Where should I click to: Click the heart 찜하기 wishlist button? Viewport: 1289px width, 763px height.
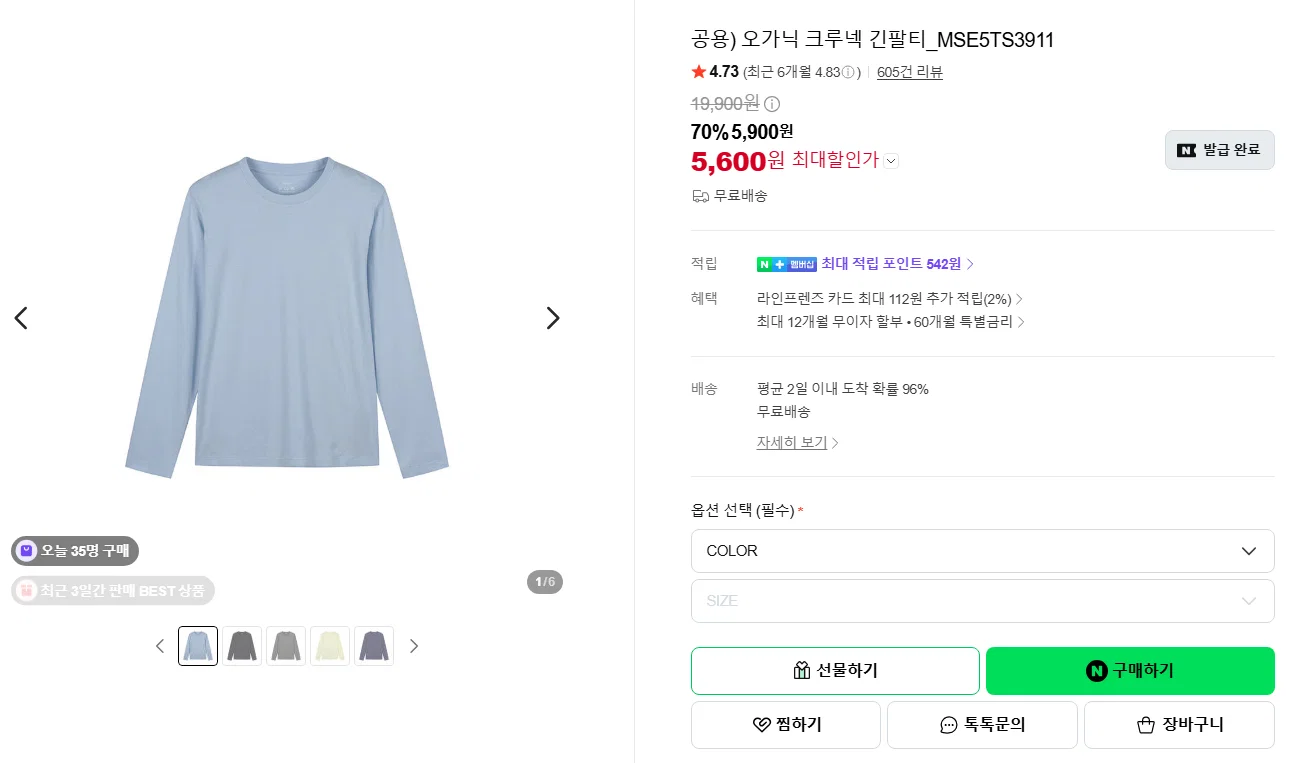(786, 725)
